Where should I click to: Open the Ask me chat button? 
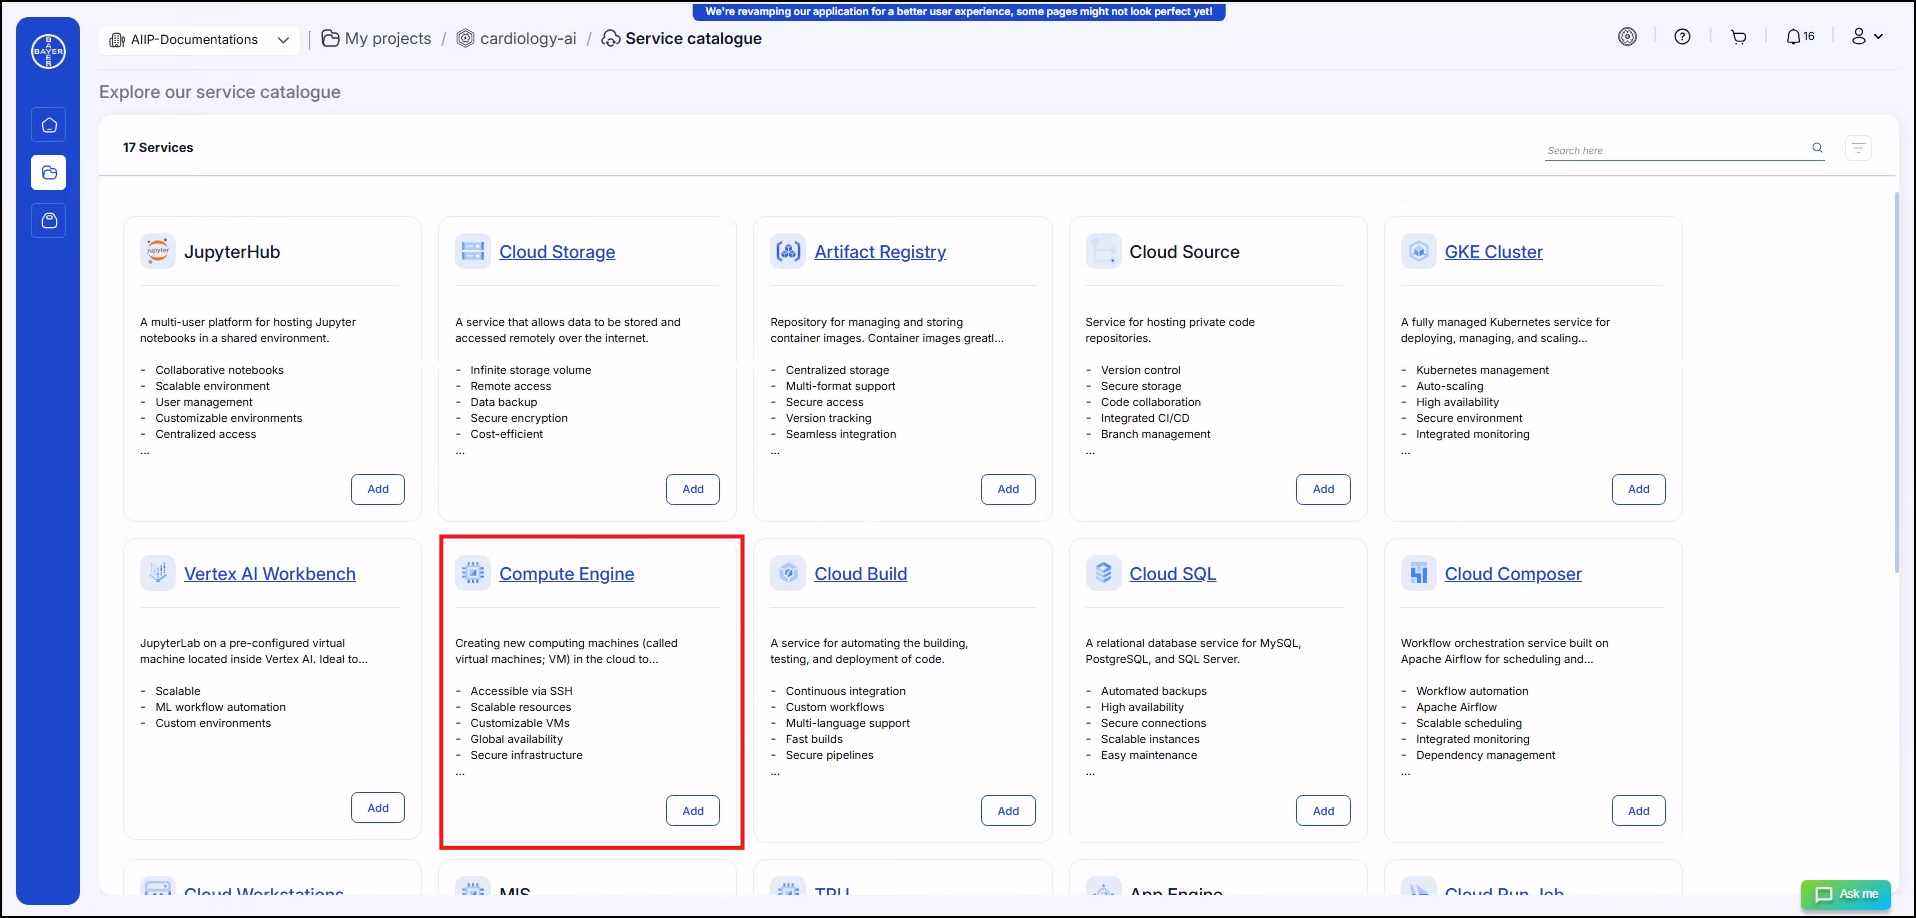(1846, 894)
